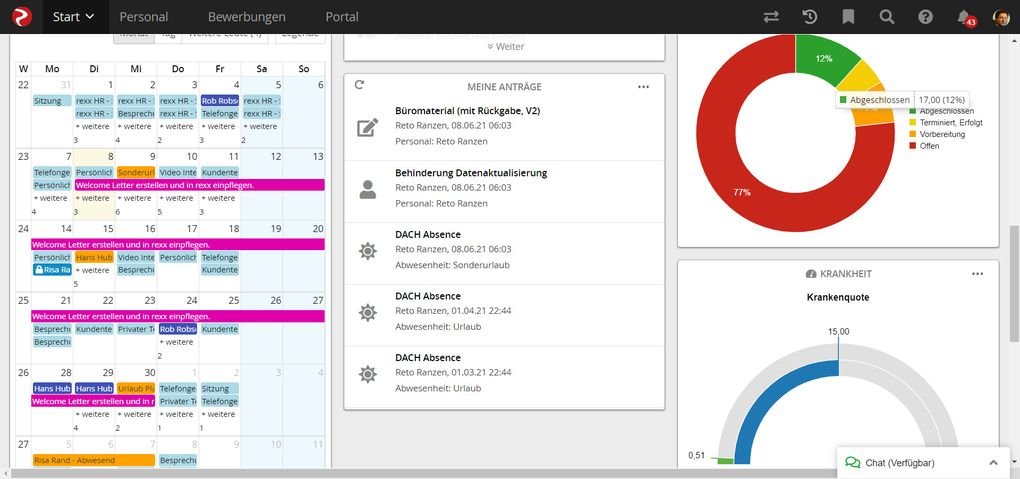Open the history clock icon
This screenshot has height=479, width=1020.
click(x=810, y=17)
